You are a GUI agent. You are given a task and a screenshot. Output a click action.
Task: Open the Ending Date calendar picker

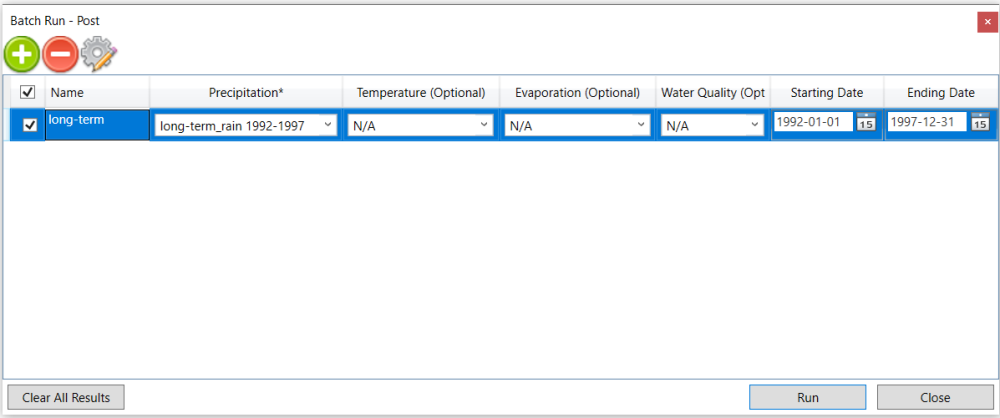click(x=980, y=121)
